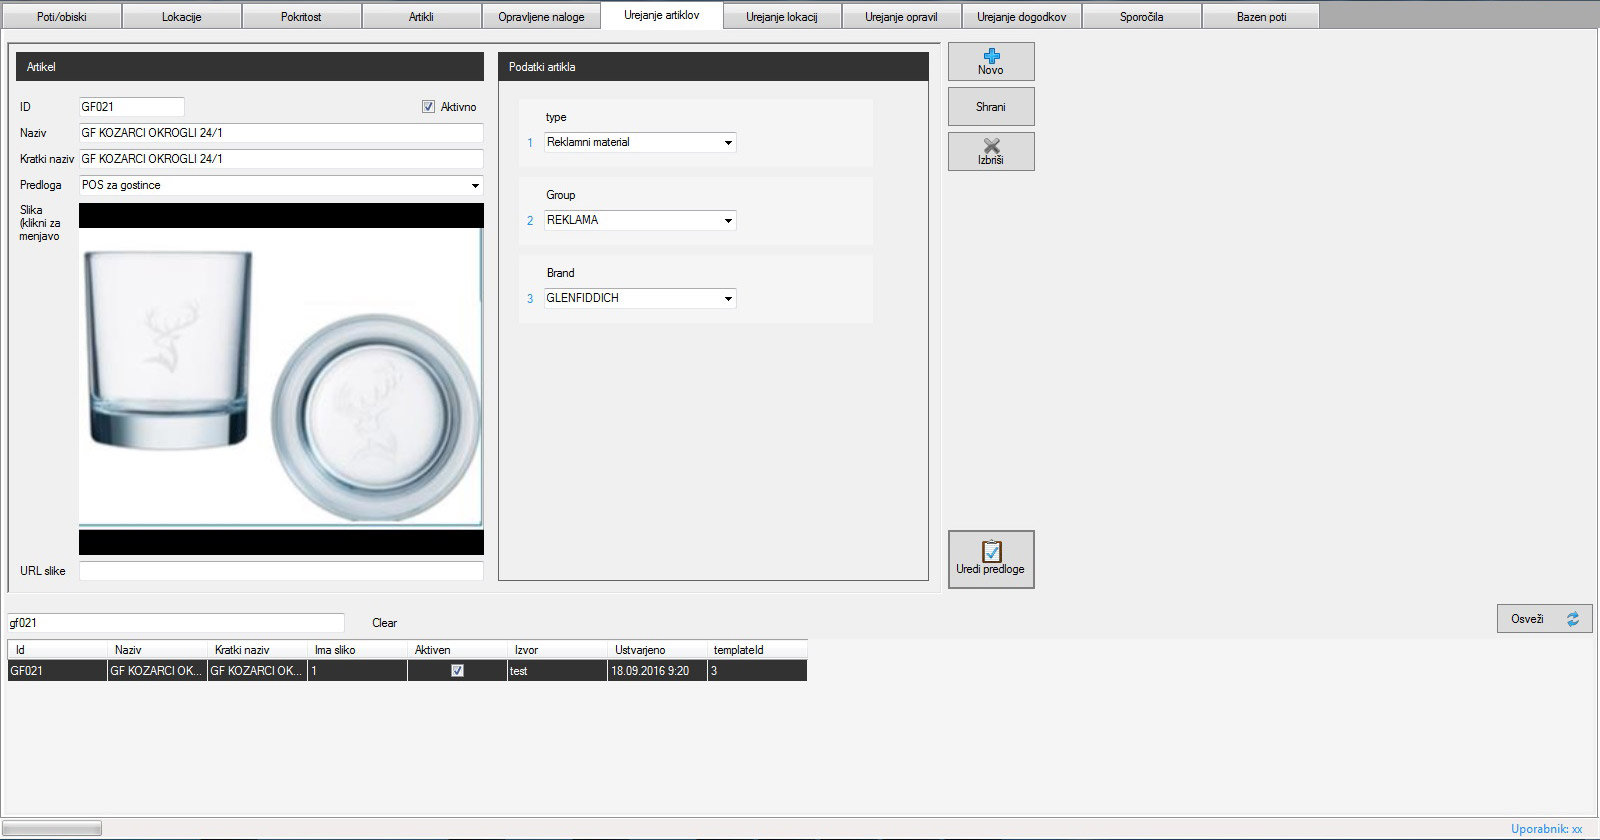Open the type dropdown Reklamni material
Screen dimensions: 1600x840
coord(728,143)
